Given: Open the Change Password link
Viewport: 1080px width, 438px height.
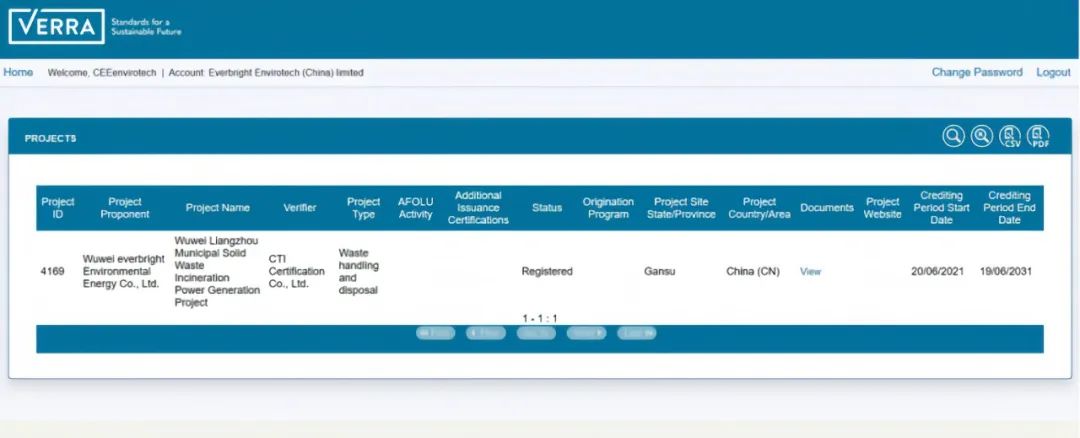Looking at the screenshot, I should click(977, 72).
